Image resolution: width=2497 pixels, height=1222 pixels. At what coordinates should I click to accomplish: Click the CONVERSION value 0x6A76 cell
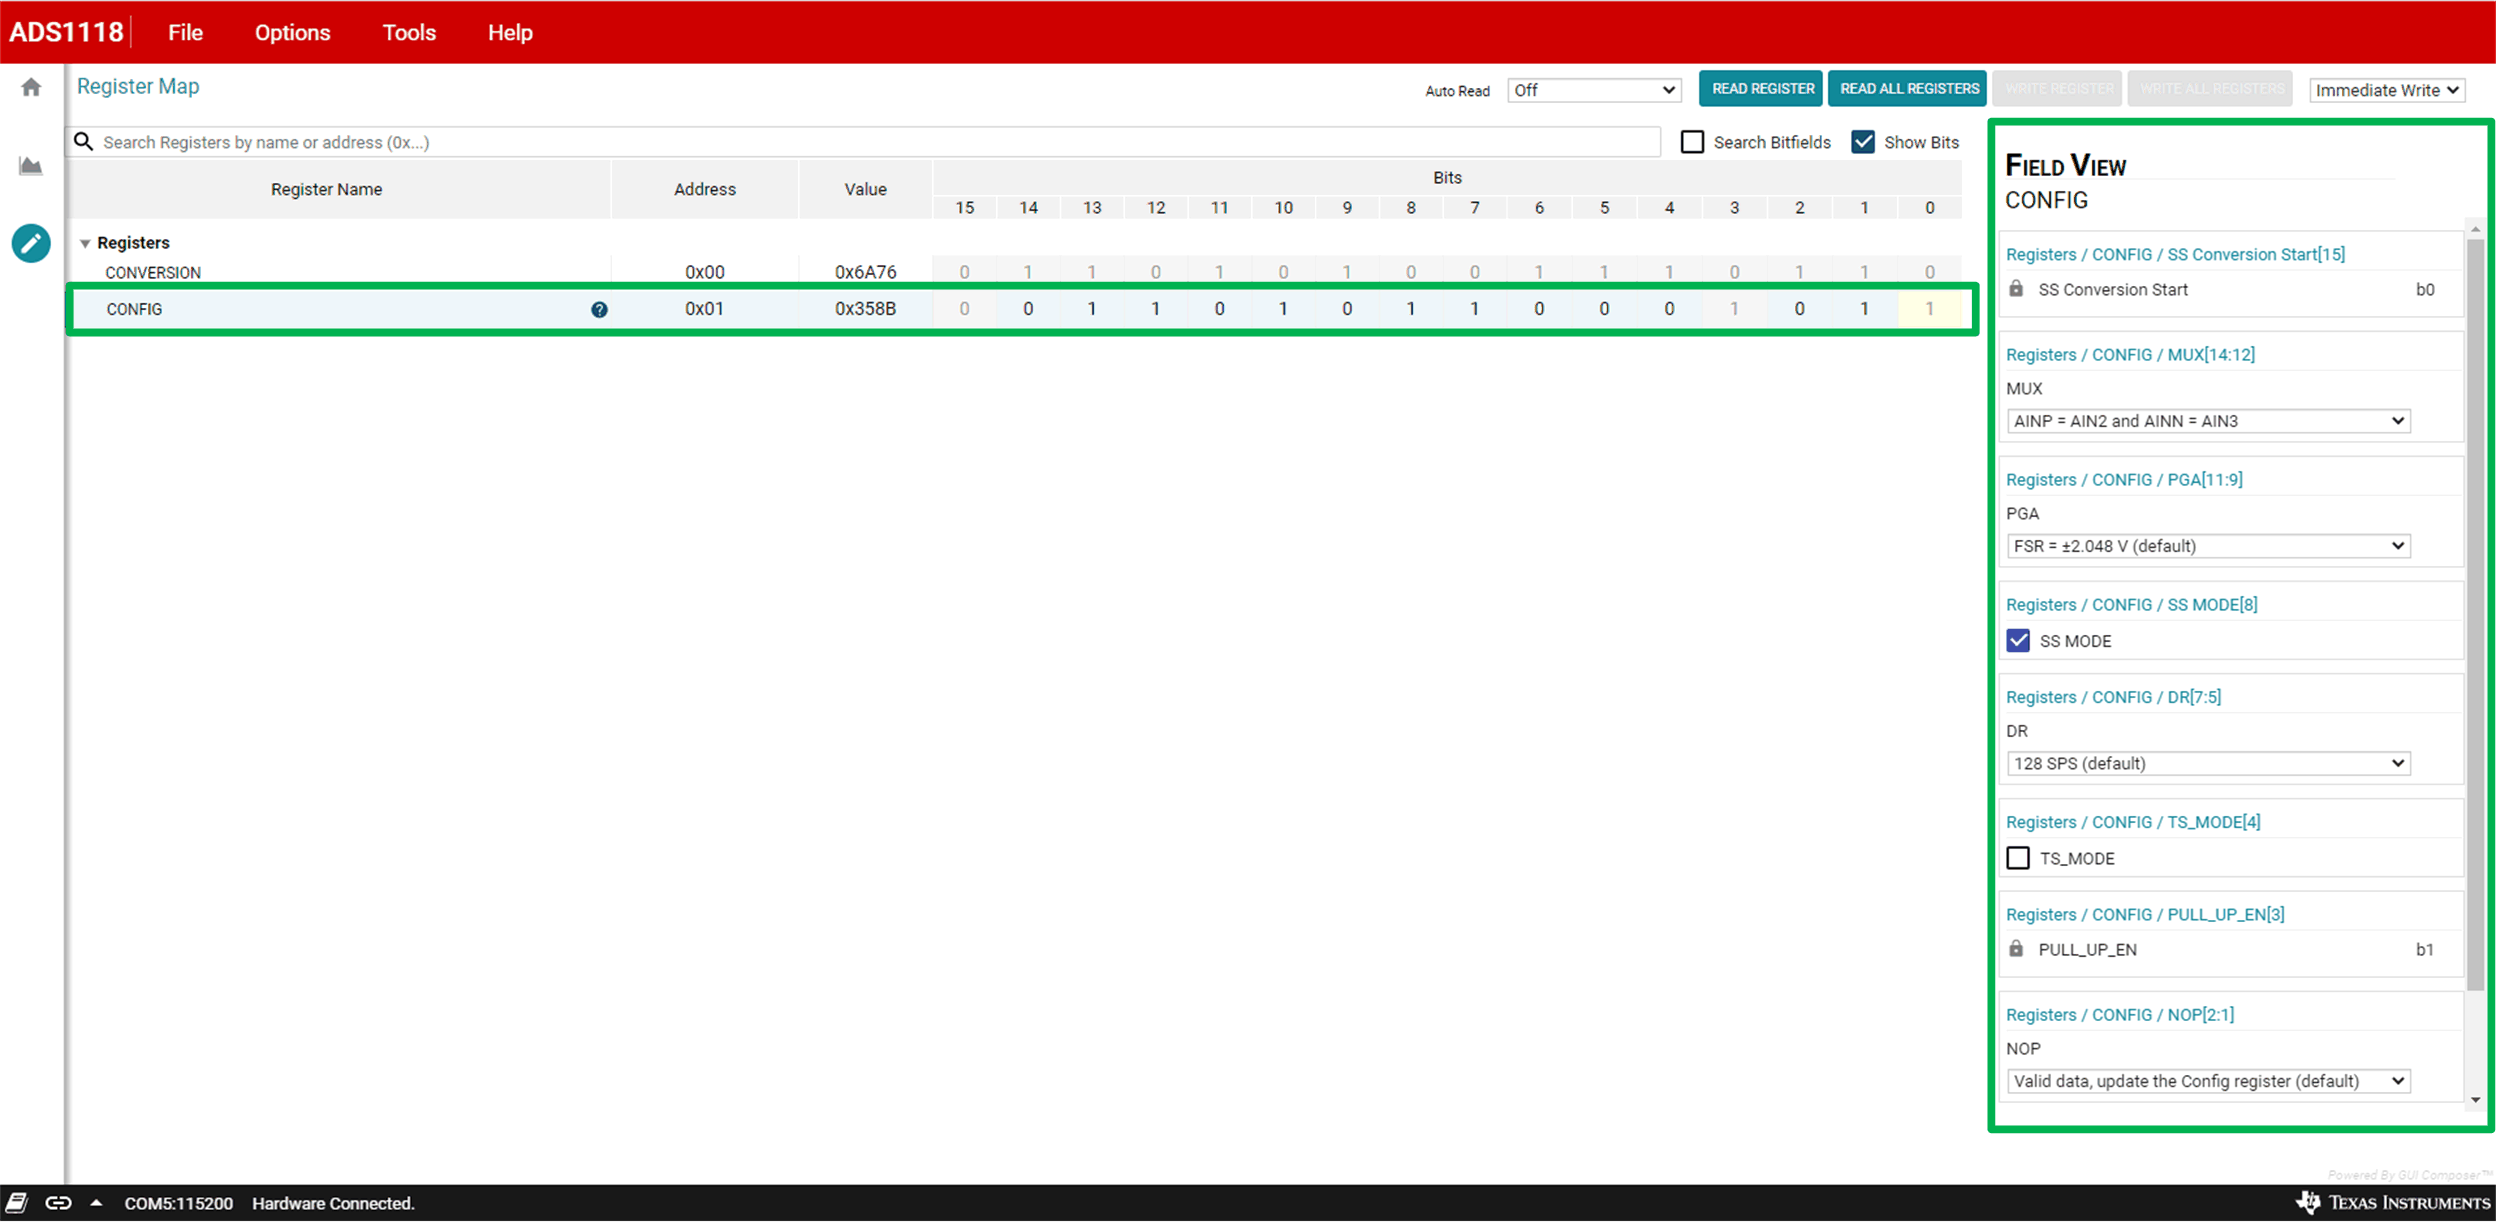pyautogui.click(x=865, y=272)
